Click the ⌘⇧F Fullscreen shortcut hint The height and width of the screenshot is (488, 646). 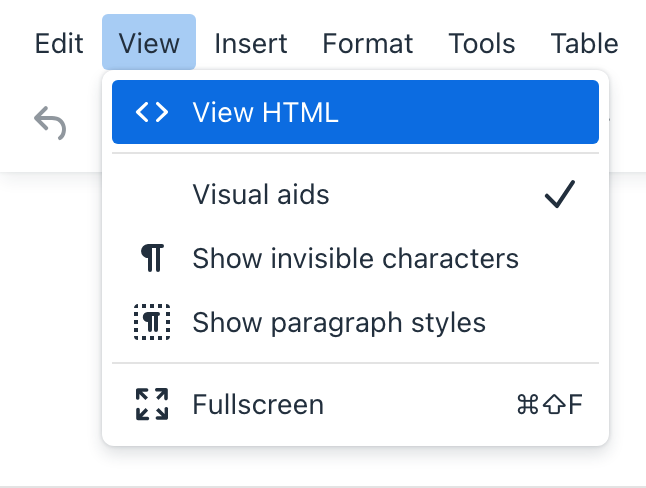(x=549, y=404)
